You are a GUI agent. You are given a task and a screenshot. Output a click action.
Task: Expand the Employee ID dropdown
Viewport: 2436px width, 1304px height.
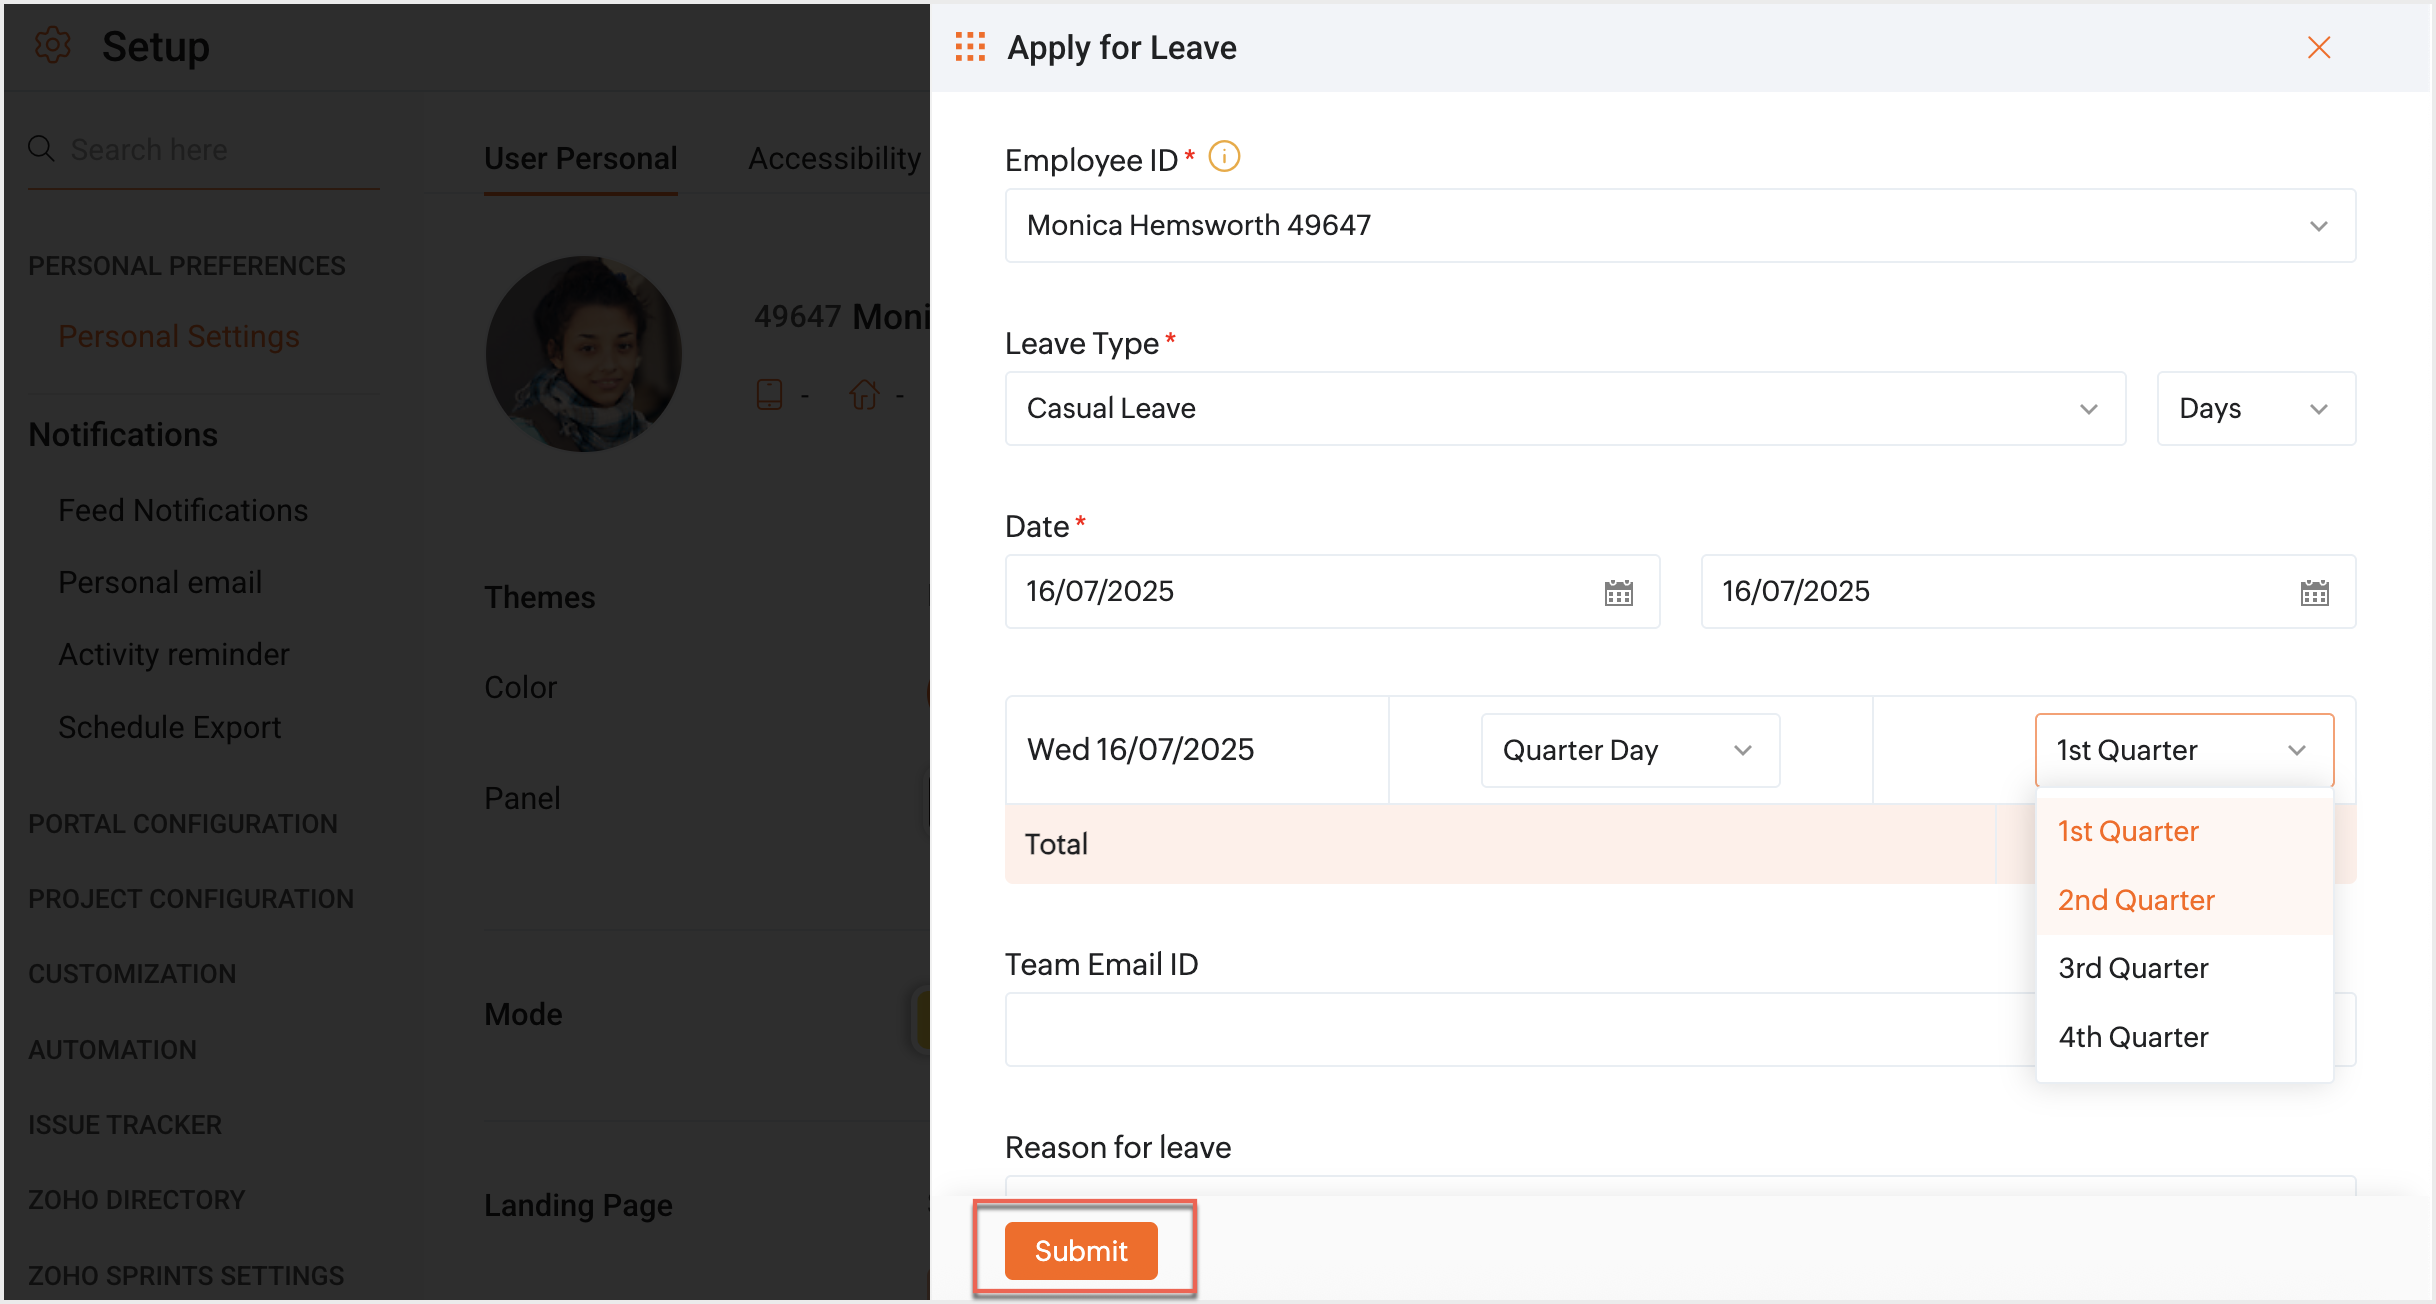click(2318, 226)
